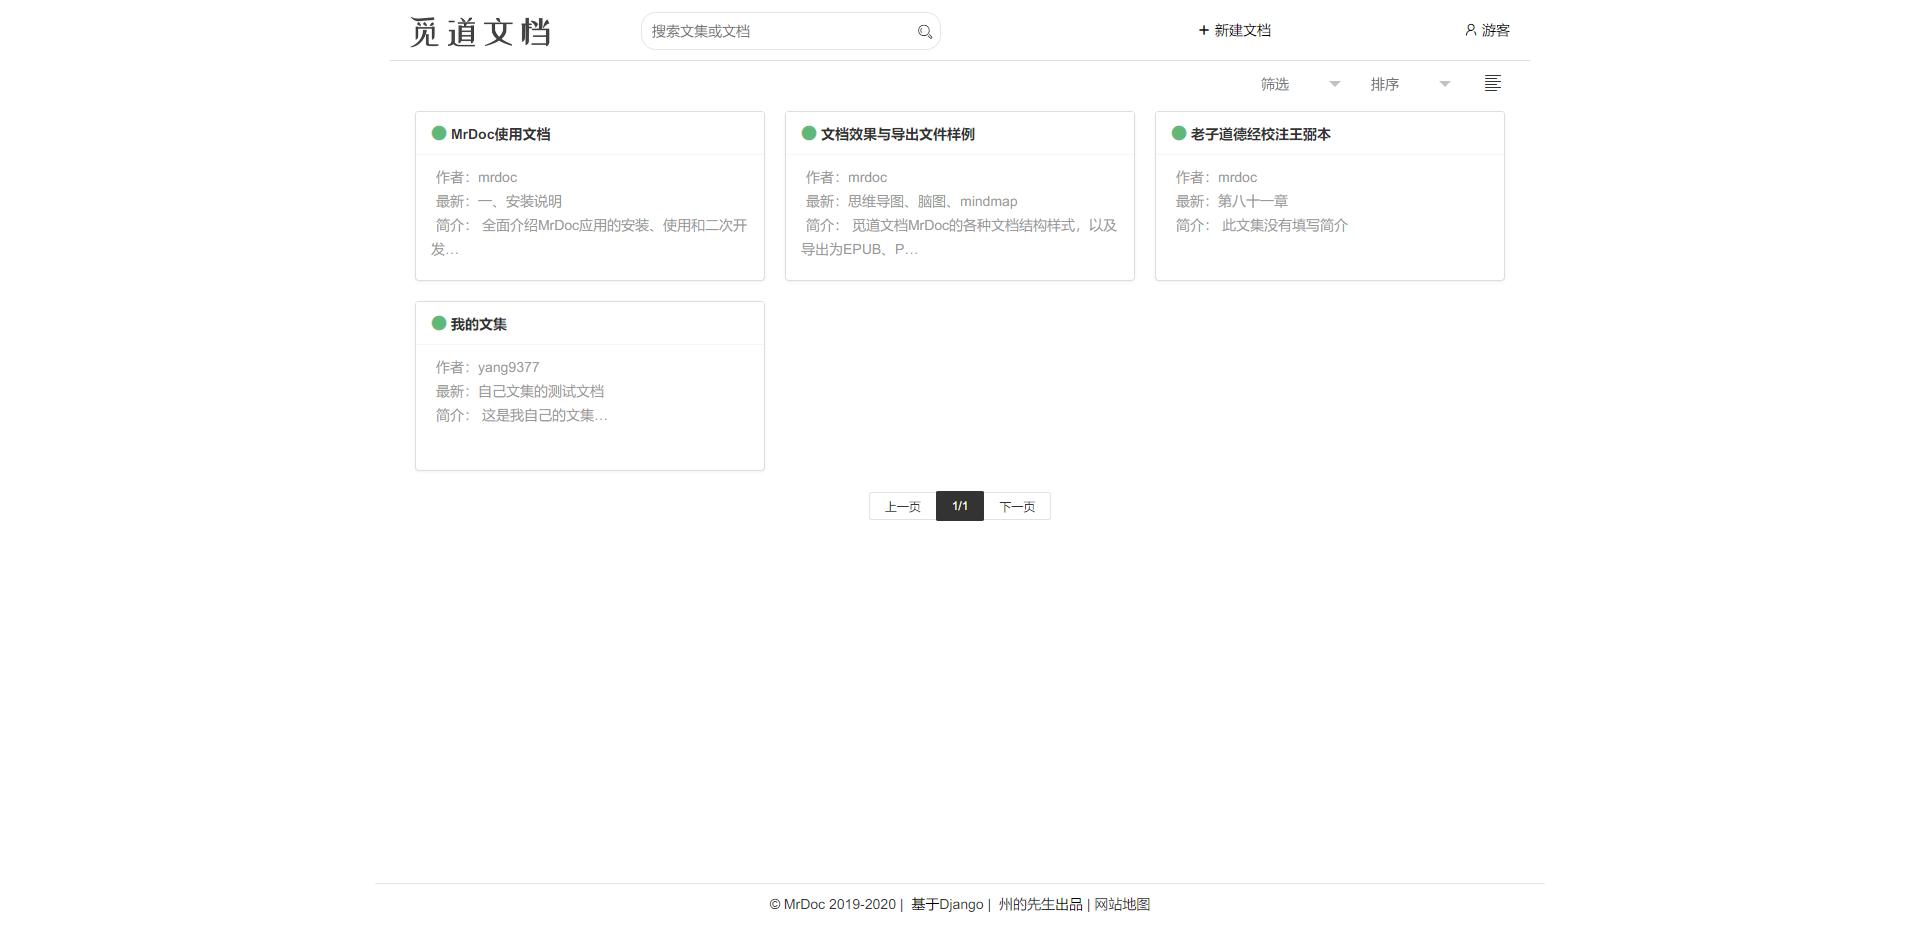1920x937 pixels.
Task: Open the 排序 sort dropdown
Action: (x=1410, y=84)
